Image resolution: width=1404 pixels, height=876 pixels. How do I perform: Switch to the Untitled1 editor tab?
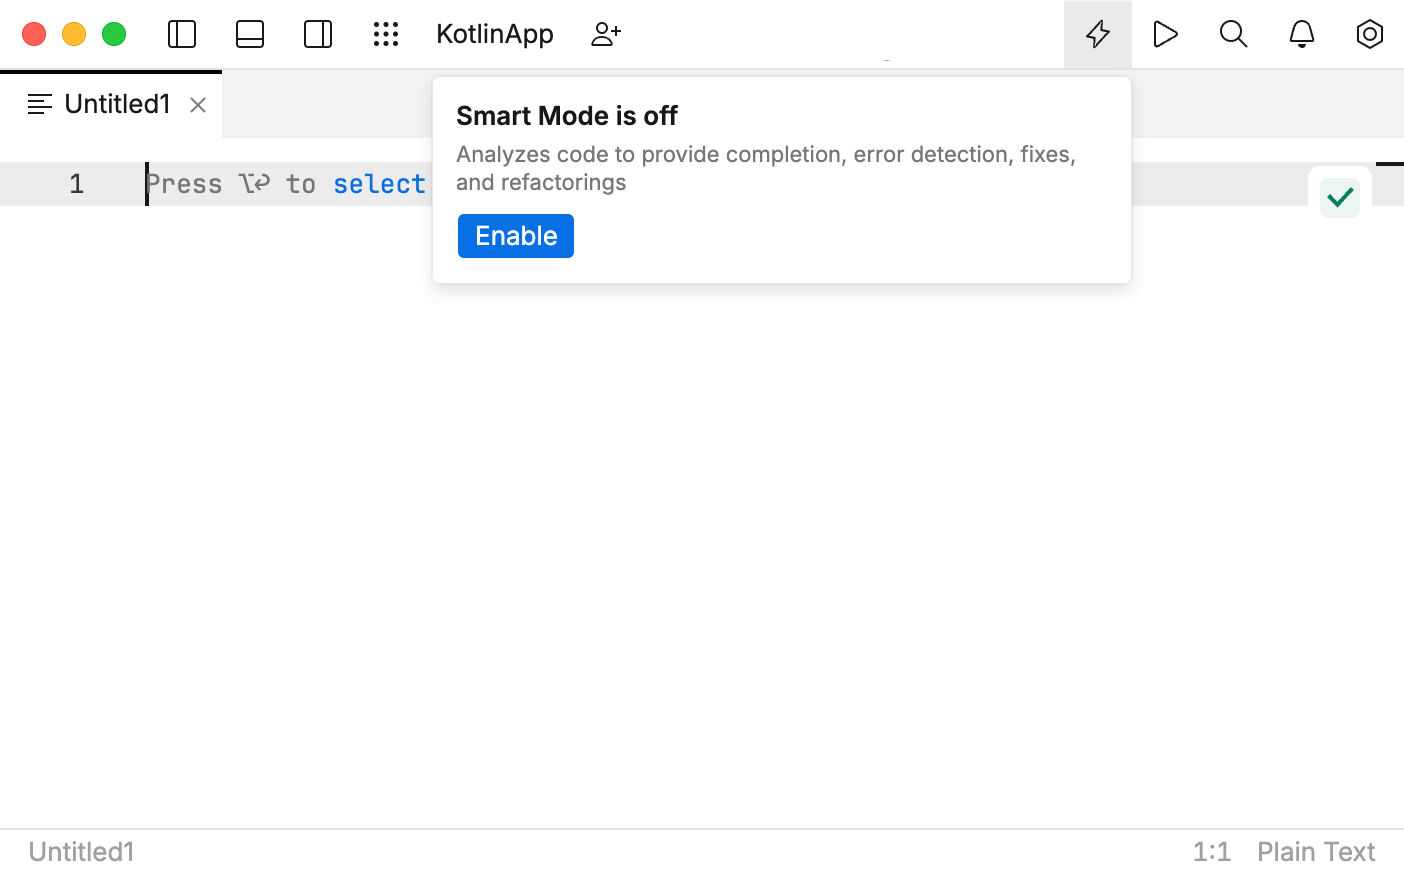(117, 104)
